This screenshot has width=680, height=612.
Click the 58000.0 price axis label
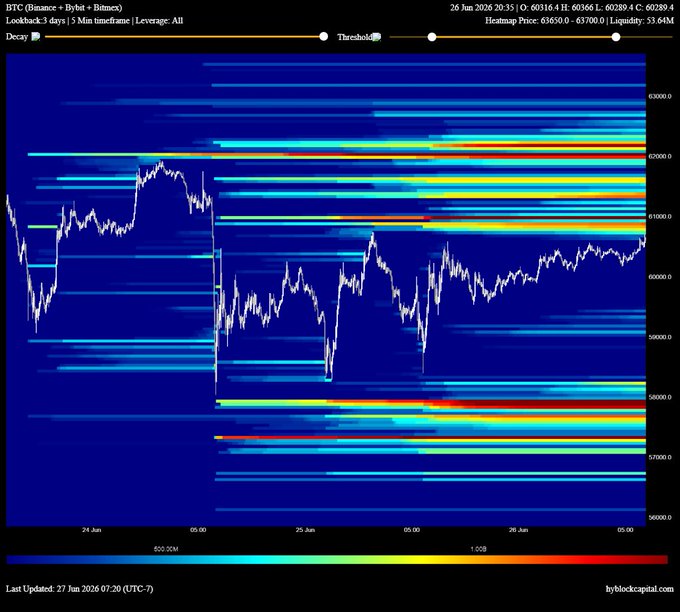tap(660, 397)
